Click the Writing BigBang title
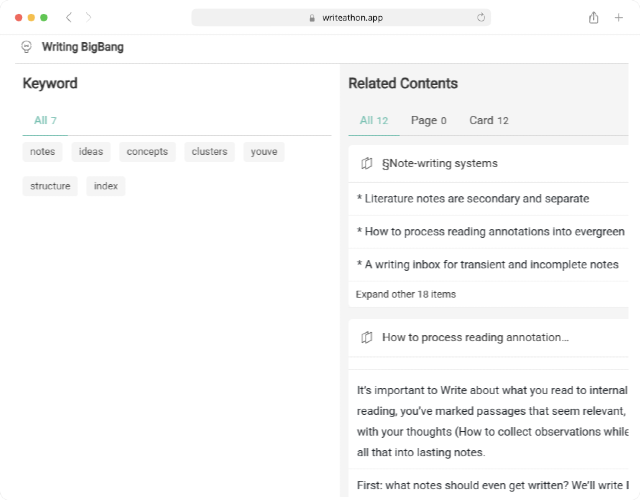Image resolution: width=640 pixels, height=500 pixels. pos(83,47)
